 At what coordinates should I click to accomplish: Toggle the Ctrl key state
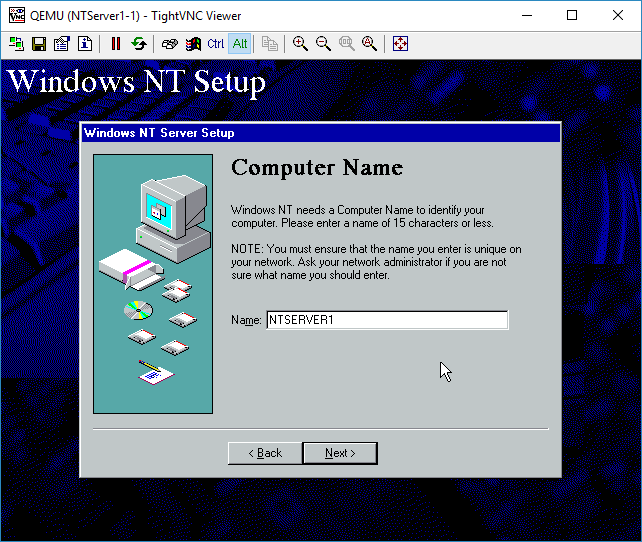click(216, 44)
